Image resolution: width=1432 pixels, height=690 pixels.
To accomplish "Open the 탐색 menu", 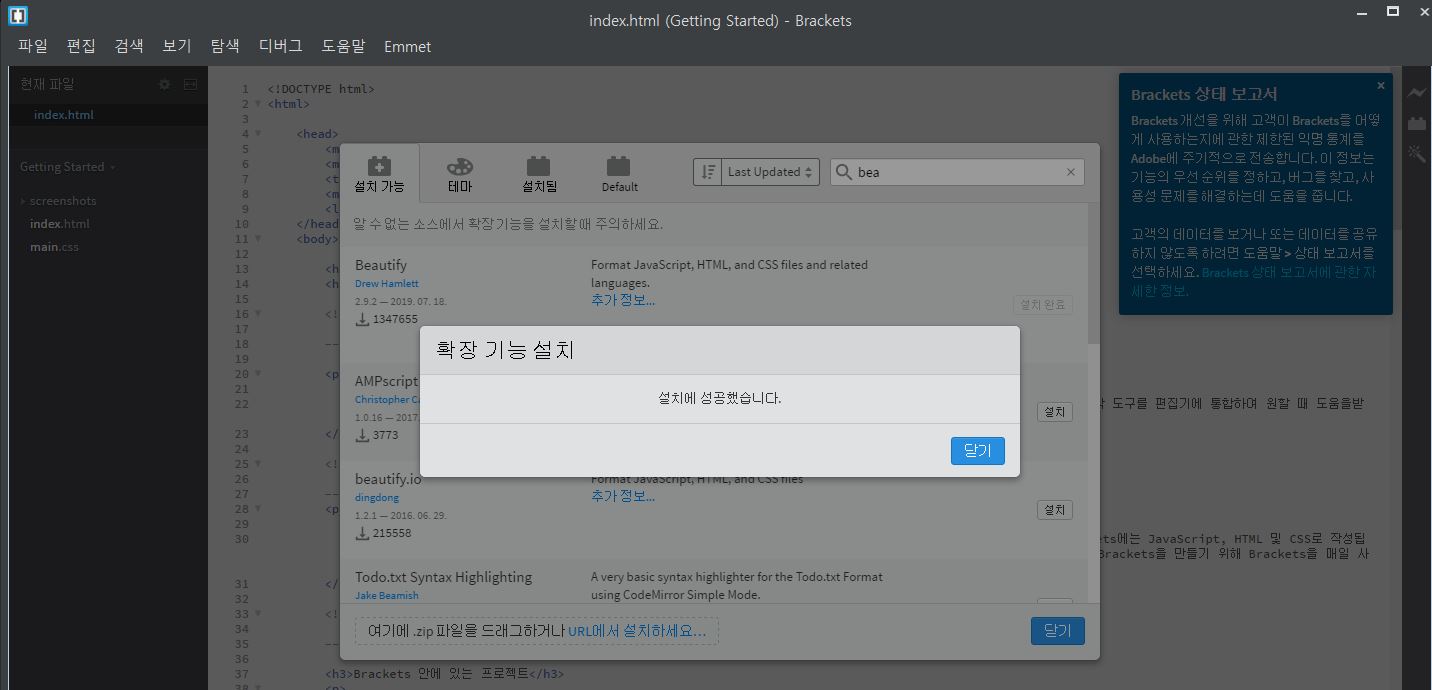I will tap(225, 46).
